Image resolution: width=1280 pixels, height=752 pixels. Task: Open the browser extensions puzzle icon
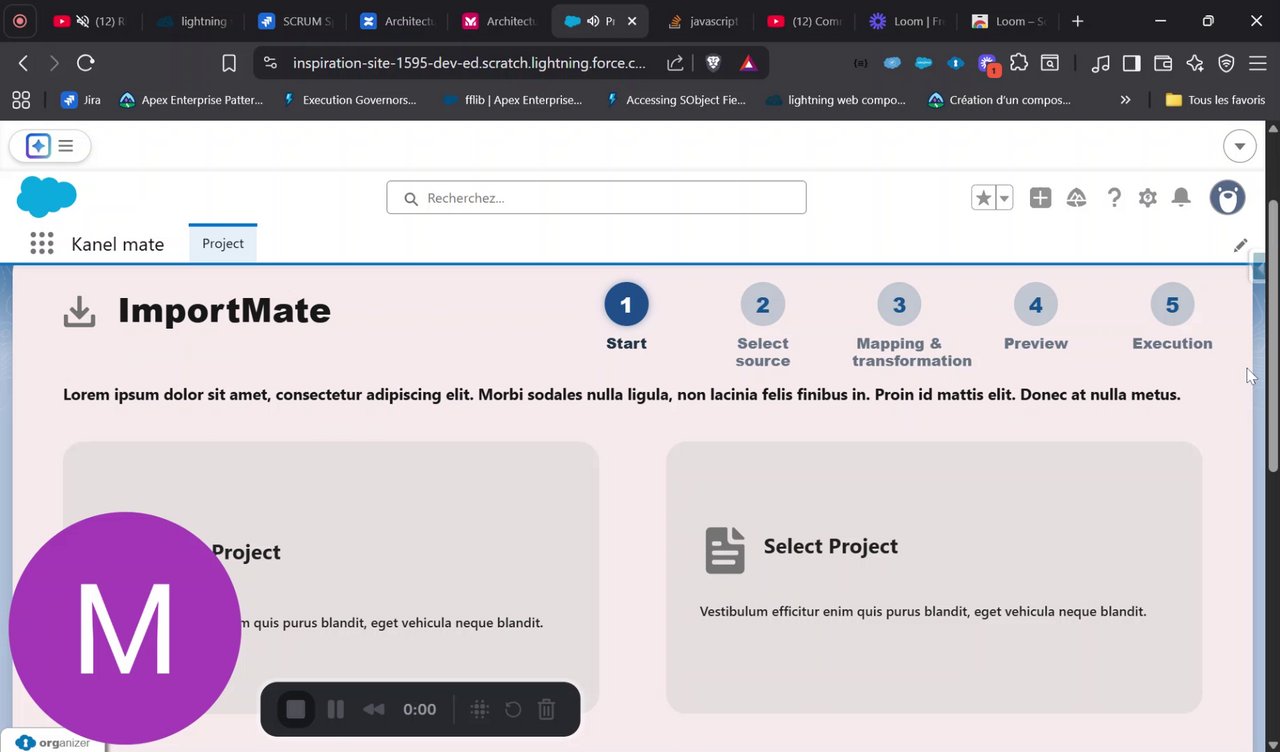point(1019,63)
